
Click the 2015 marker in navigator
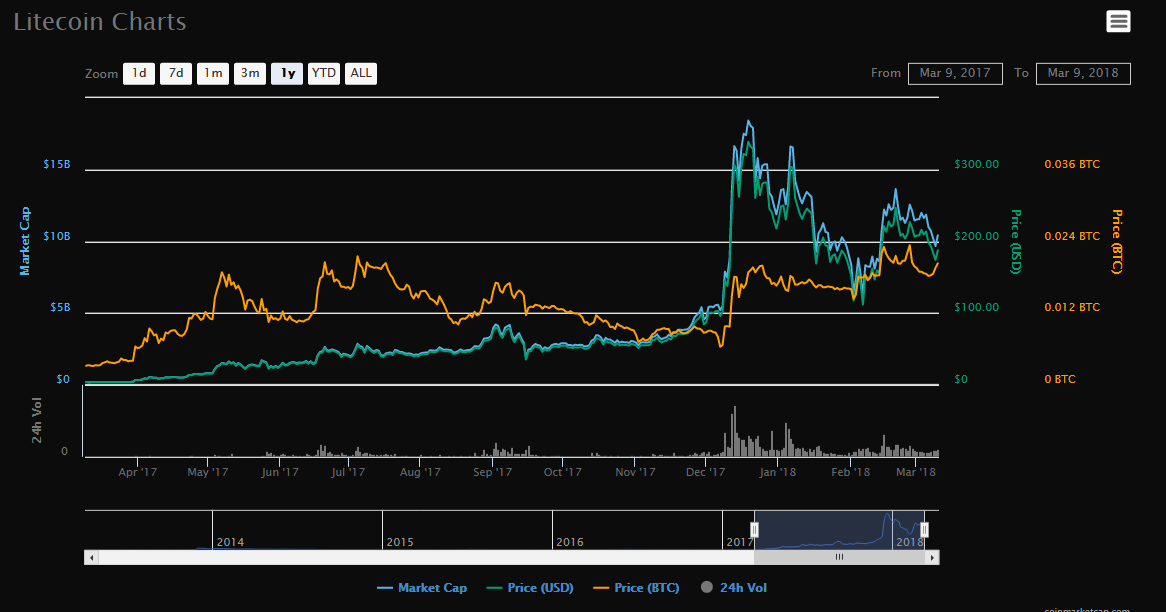pos(399,542)
